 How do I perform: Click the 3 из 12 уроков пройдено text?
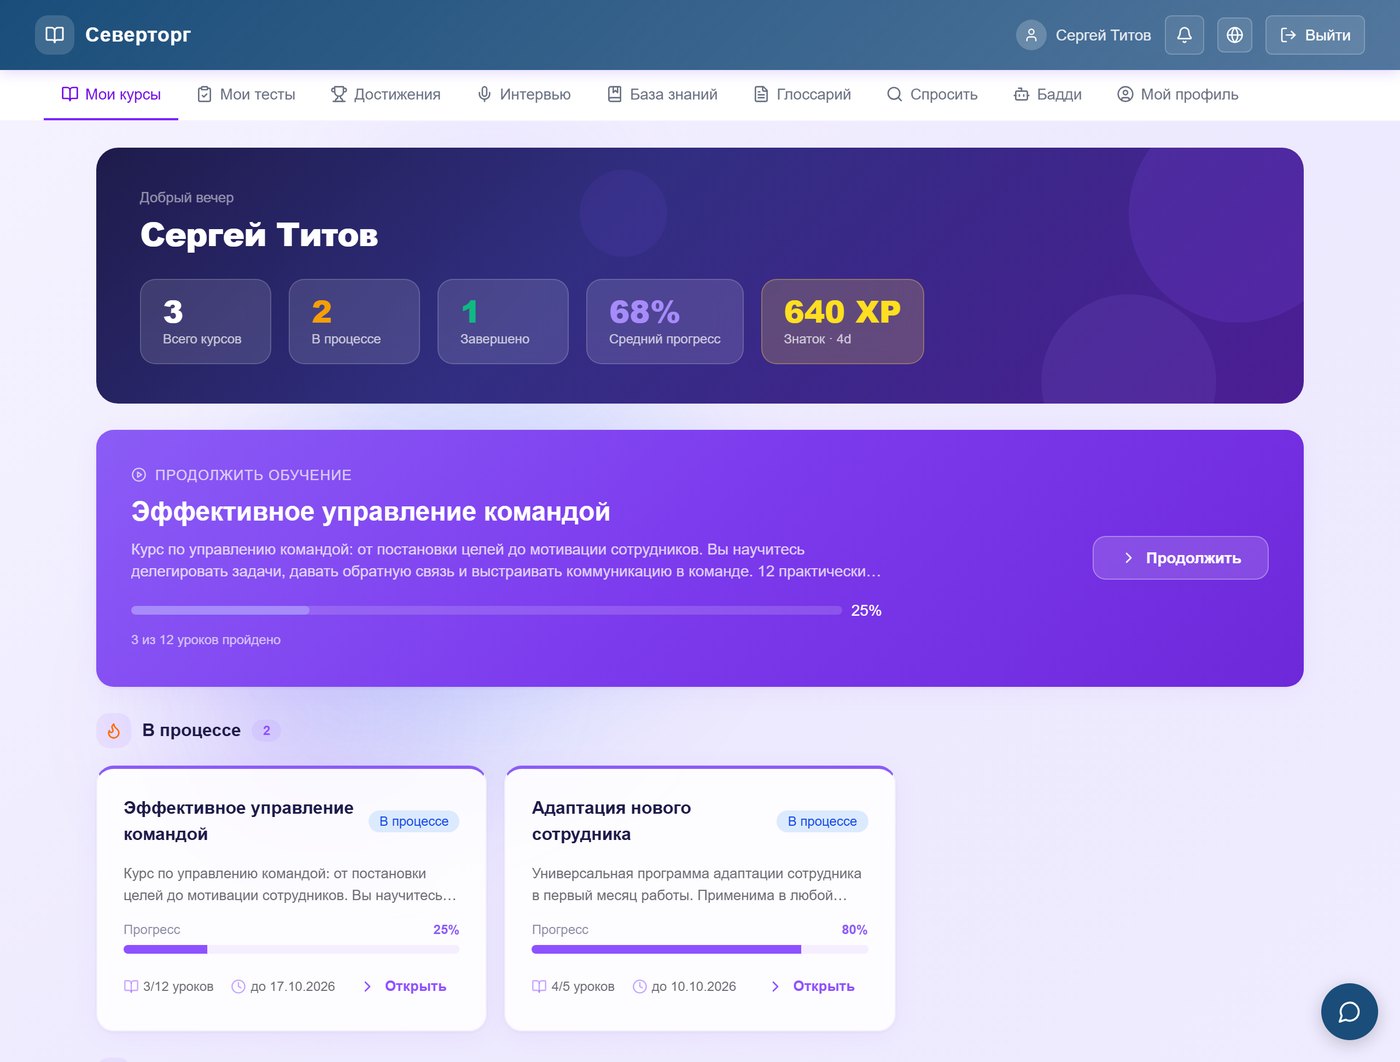click(x=206, y=640)
